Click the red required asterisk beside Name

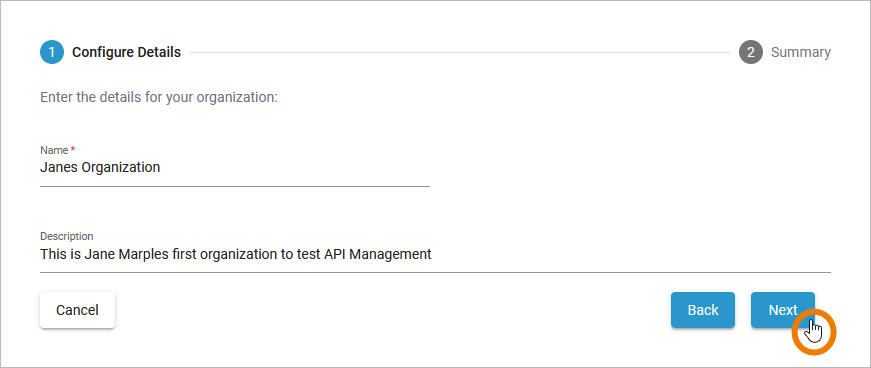(x=72, y=150)
